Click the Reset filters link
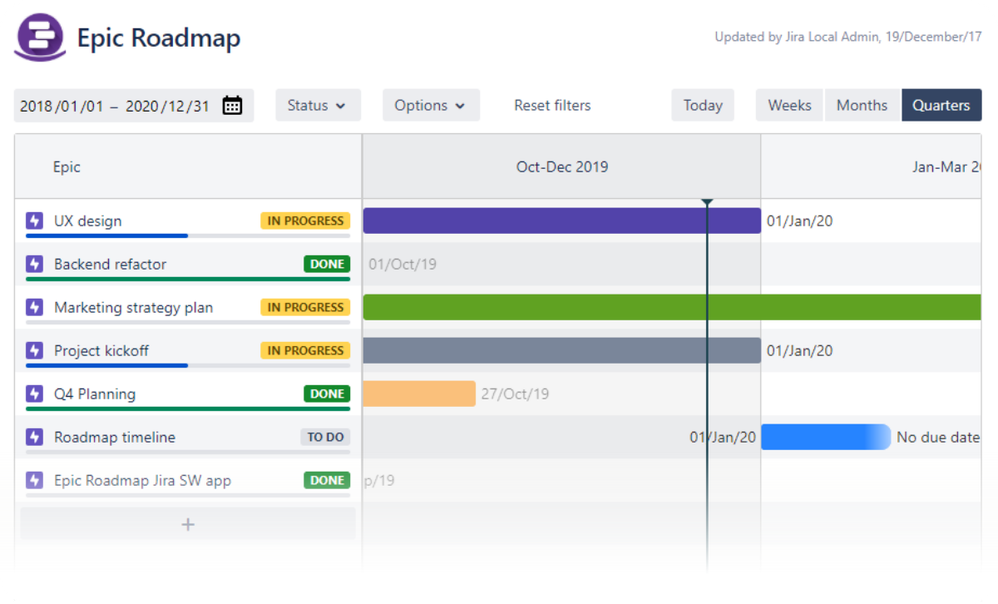 (x=552, y=104)
